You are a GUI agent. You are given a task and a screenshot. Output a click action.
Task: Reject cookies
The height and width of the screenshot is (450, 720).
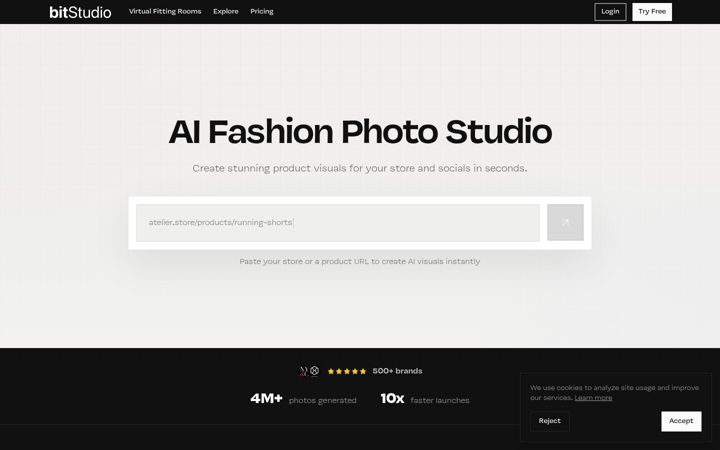tap(550, 421)
